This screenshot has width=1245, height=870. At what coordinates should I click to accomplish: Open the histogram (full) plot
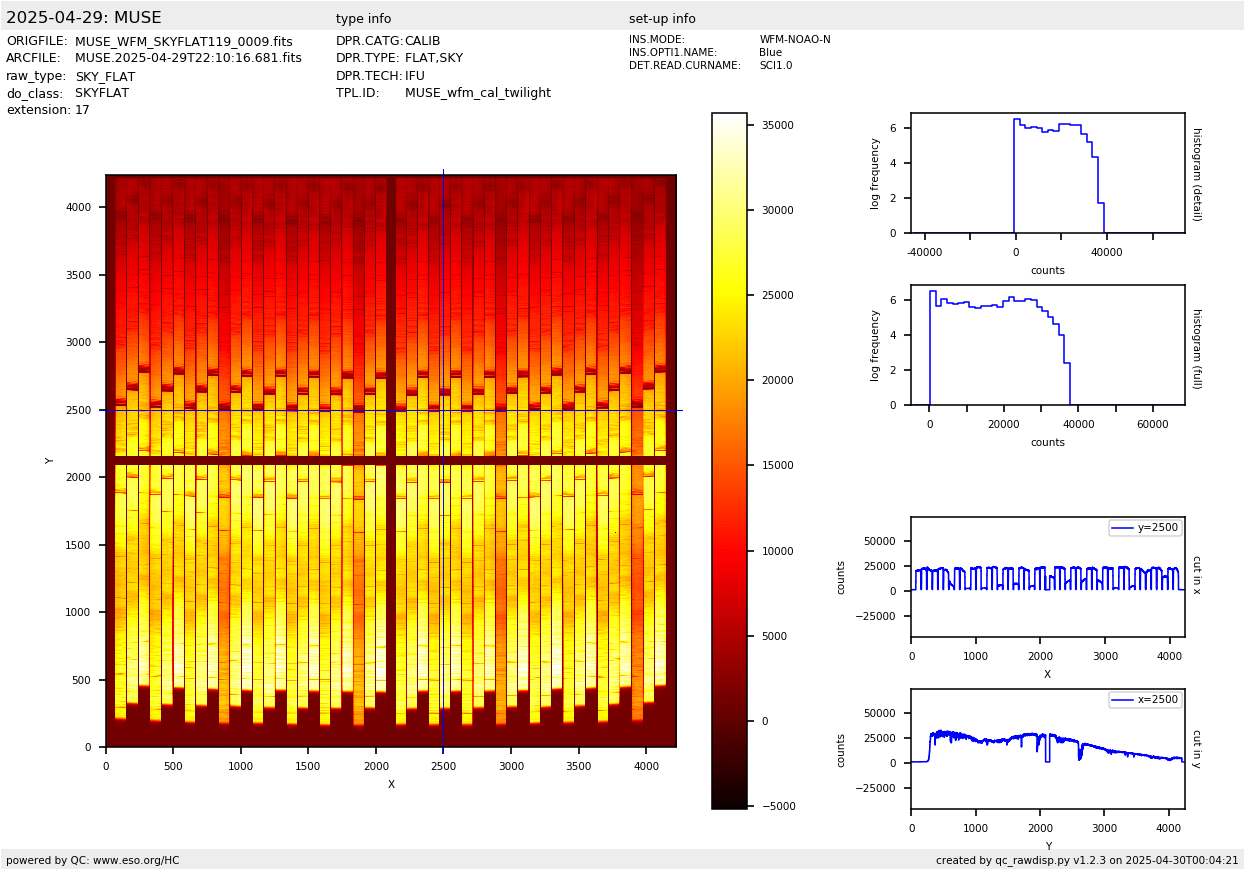1047,345
